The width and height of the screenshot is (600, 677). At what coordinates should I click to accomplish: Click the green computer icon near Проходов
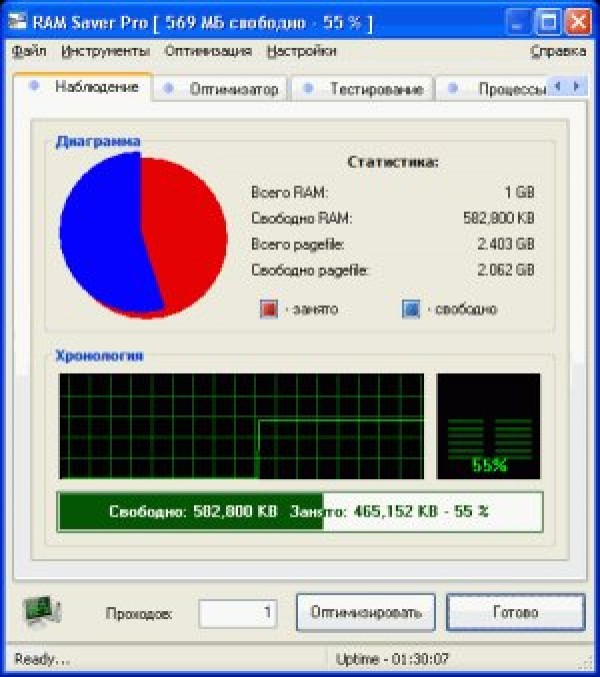tap(42, 611)
